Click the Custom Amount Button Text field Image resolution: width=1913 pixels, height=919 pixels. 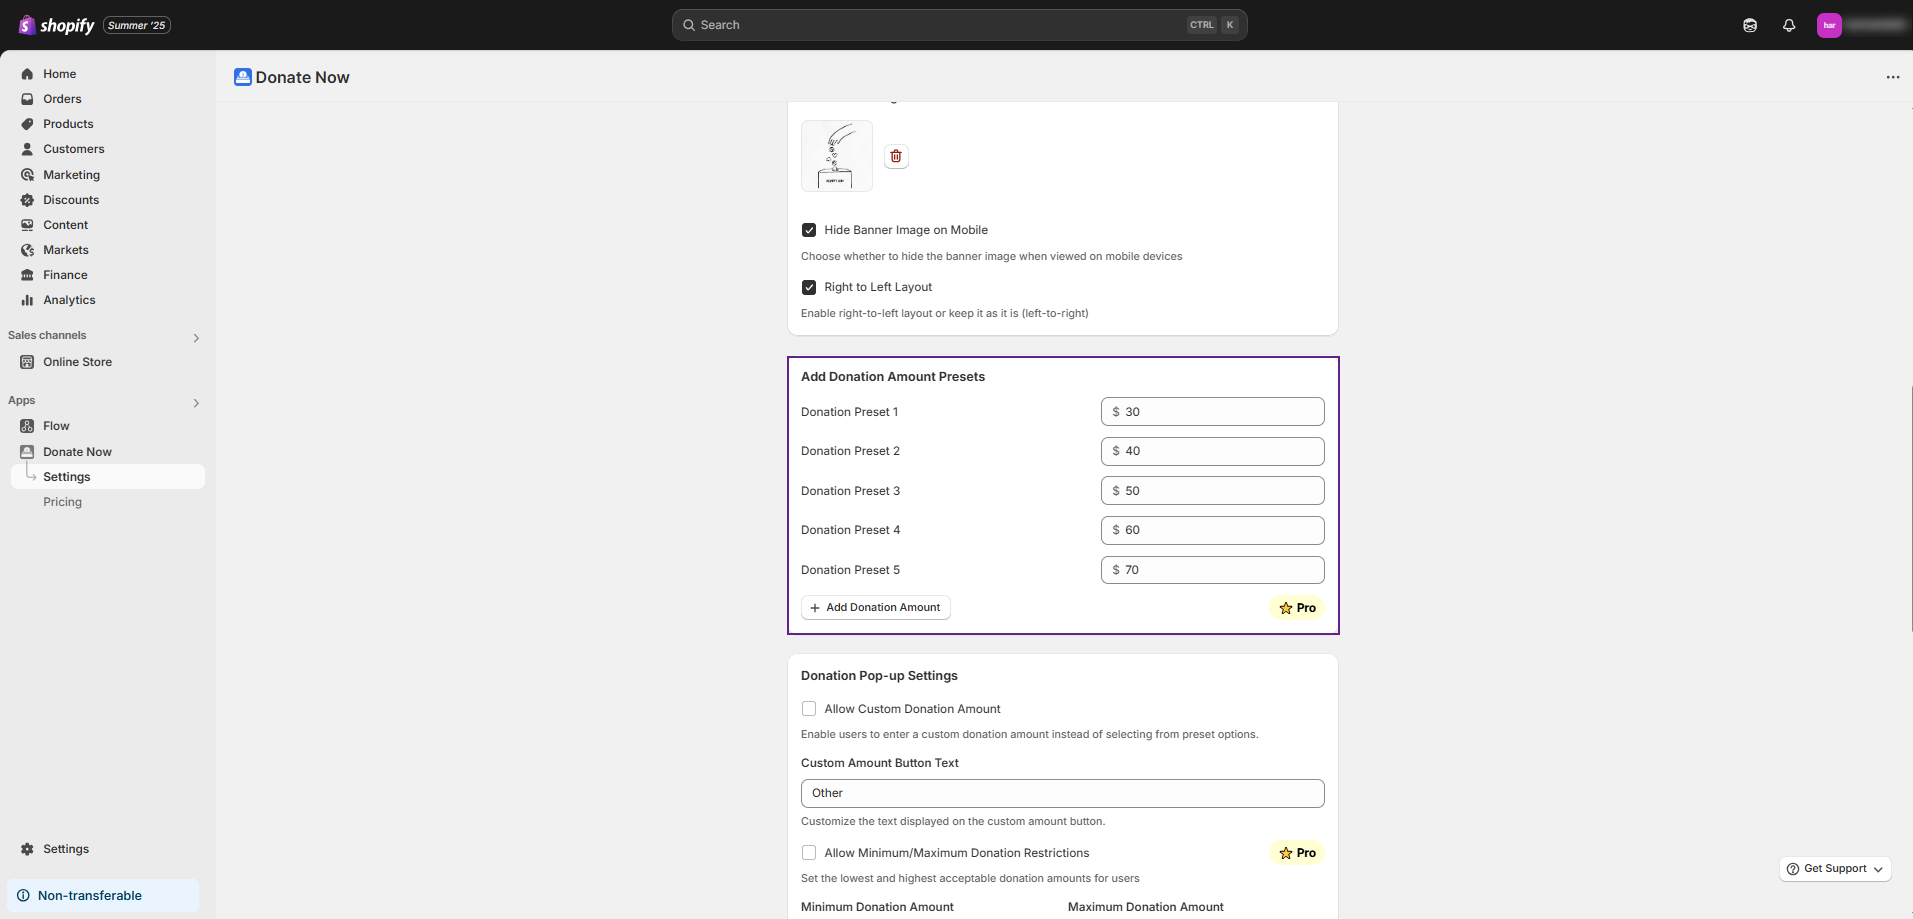click(x=1063, y=793)
